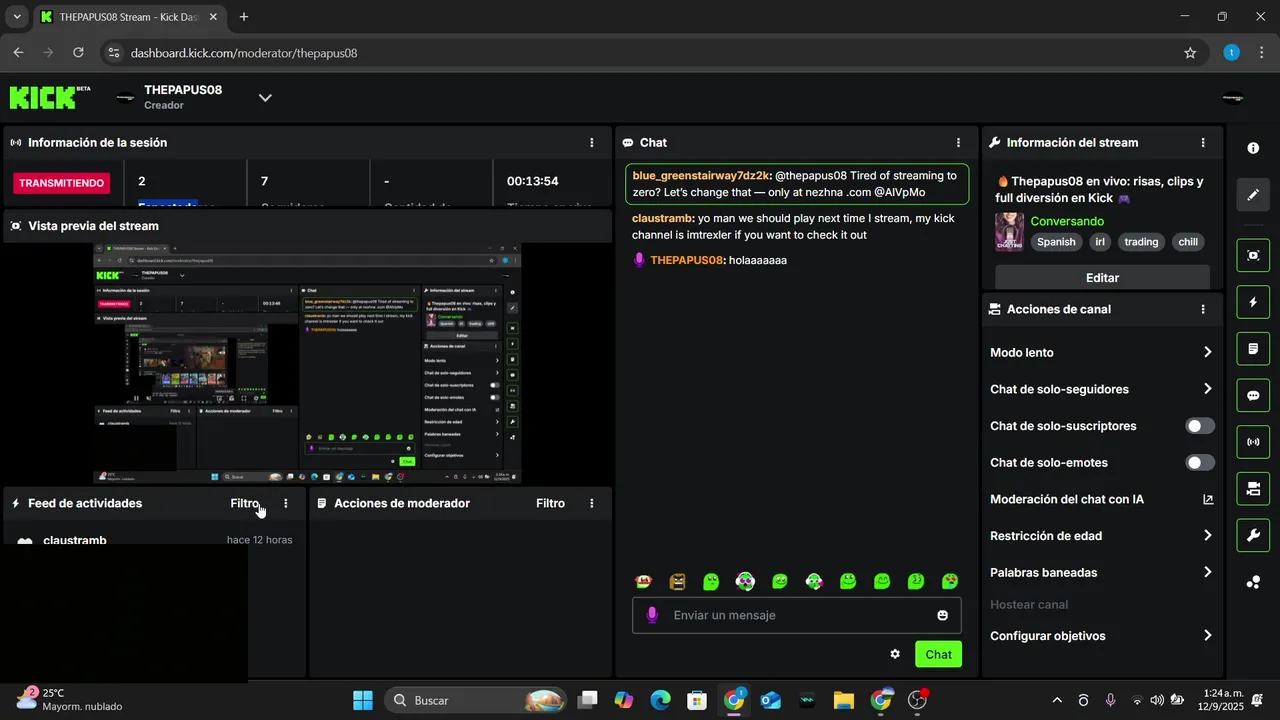Screen dimensions: 1280x720
Task: Click the TRANSMITIENDO status badge
Action: click(x=62, y=183)
